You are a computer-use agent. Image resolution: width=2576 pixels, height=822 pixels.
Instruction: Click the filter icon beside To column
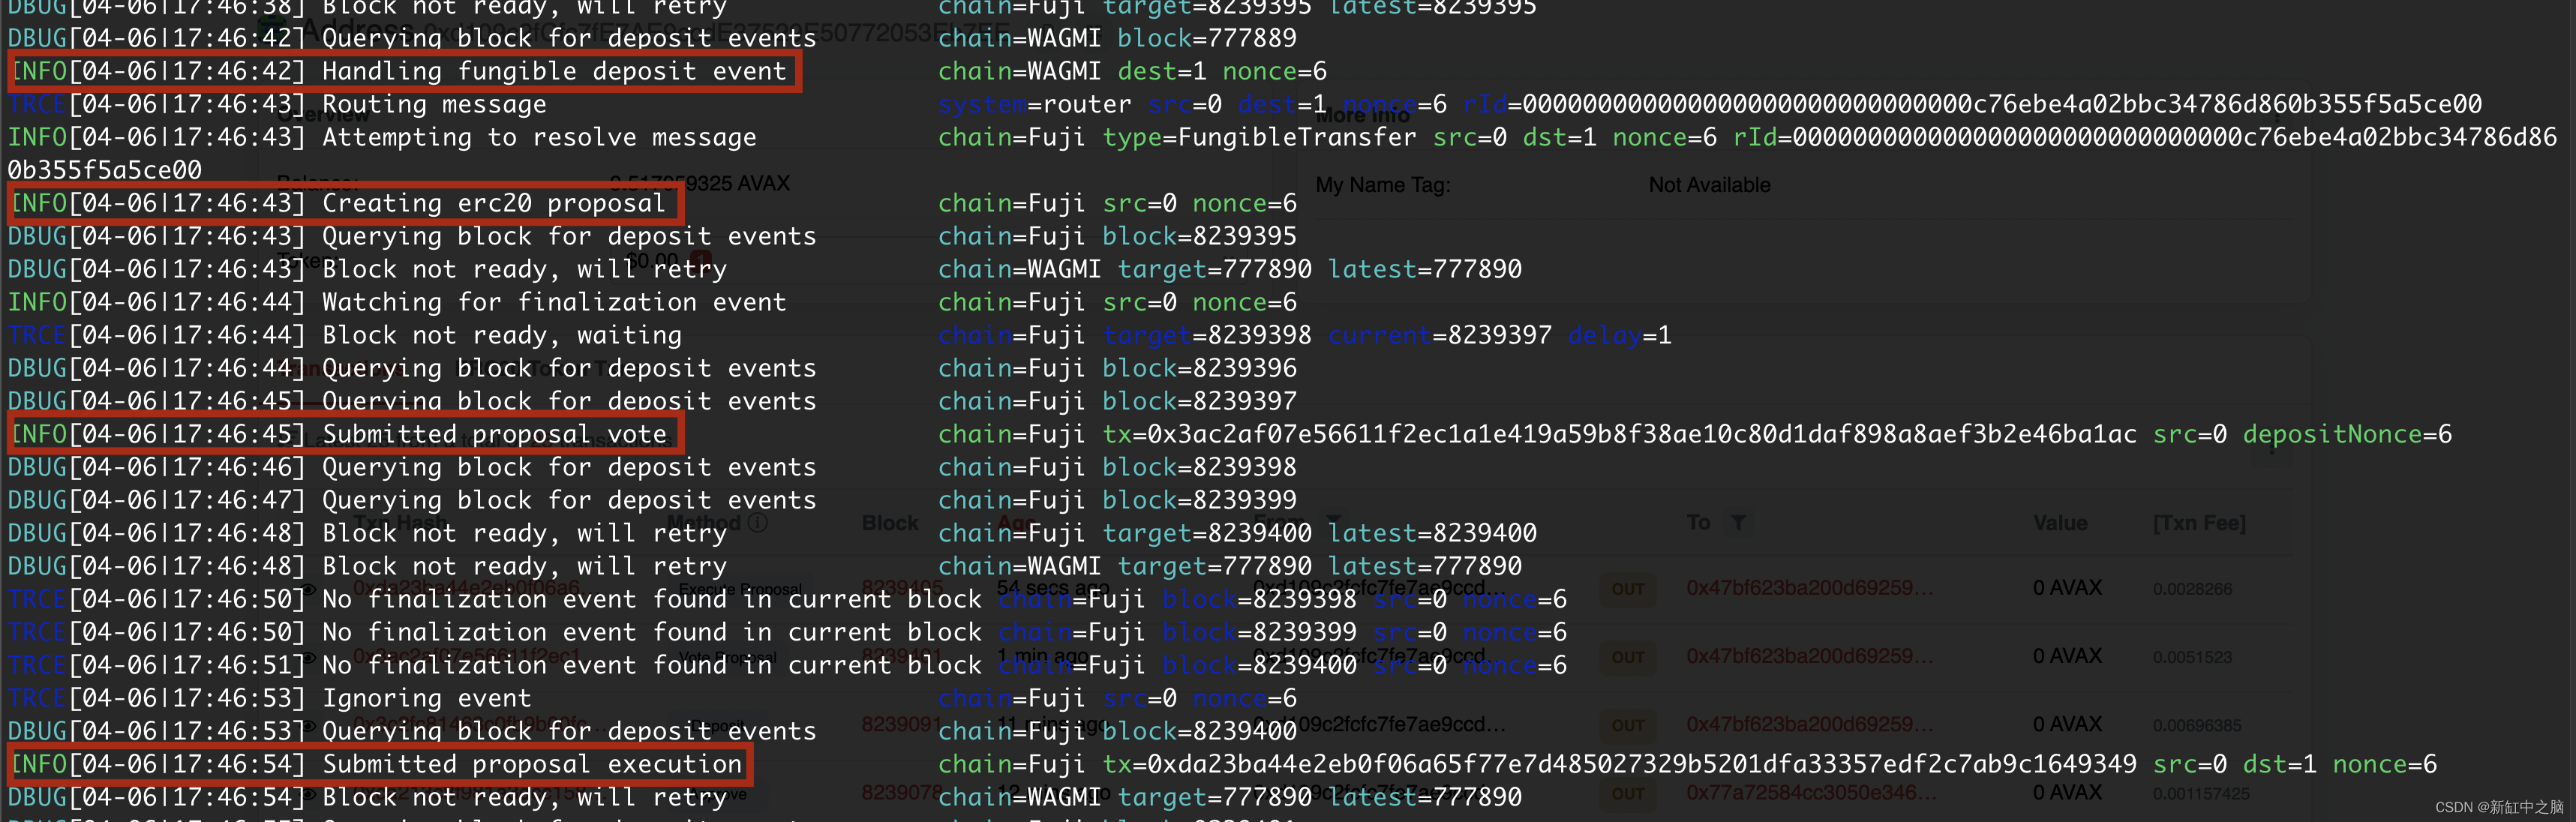(1739, 523)
